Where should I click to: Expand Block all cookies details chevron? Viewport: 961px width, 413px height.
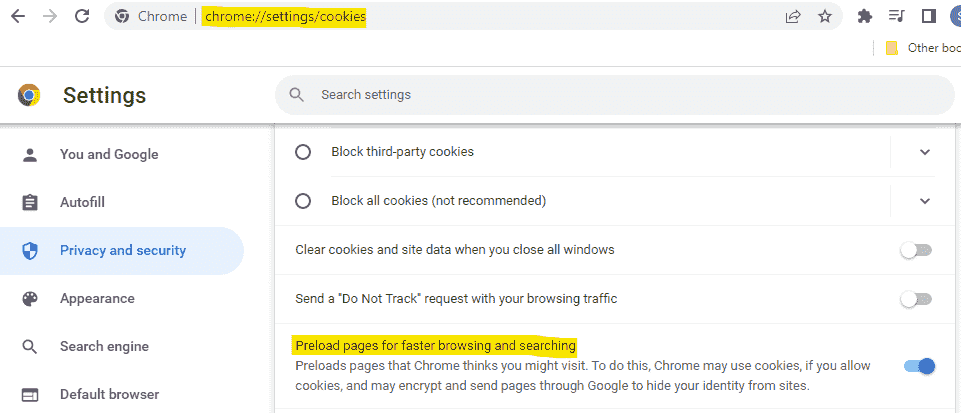[x=924, y=201]
